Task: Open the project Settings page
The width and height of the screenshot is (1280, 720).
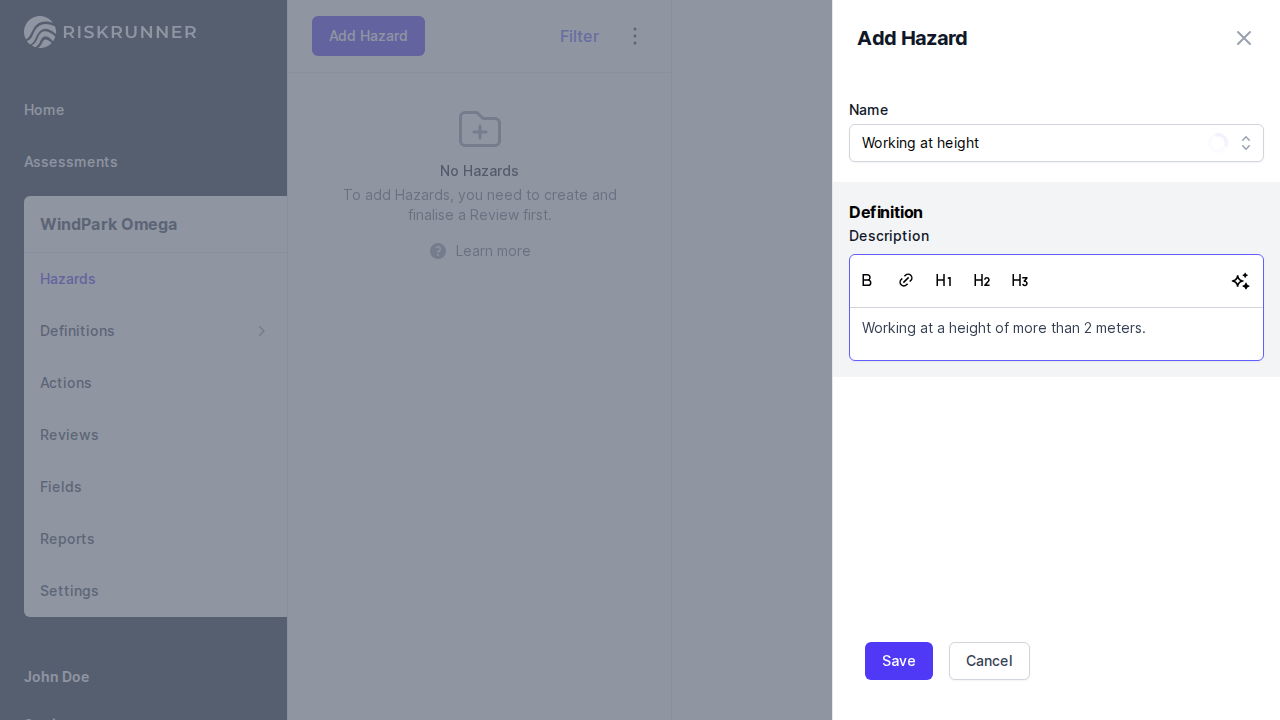Action: click(69, 591)
